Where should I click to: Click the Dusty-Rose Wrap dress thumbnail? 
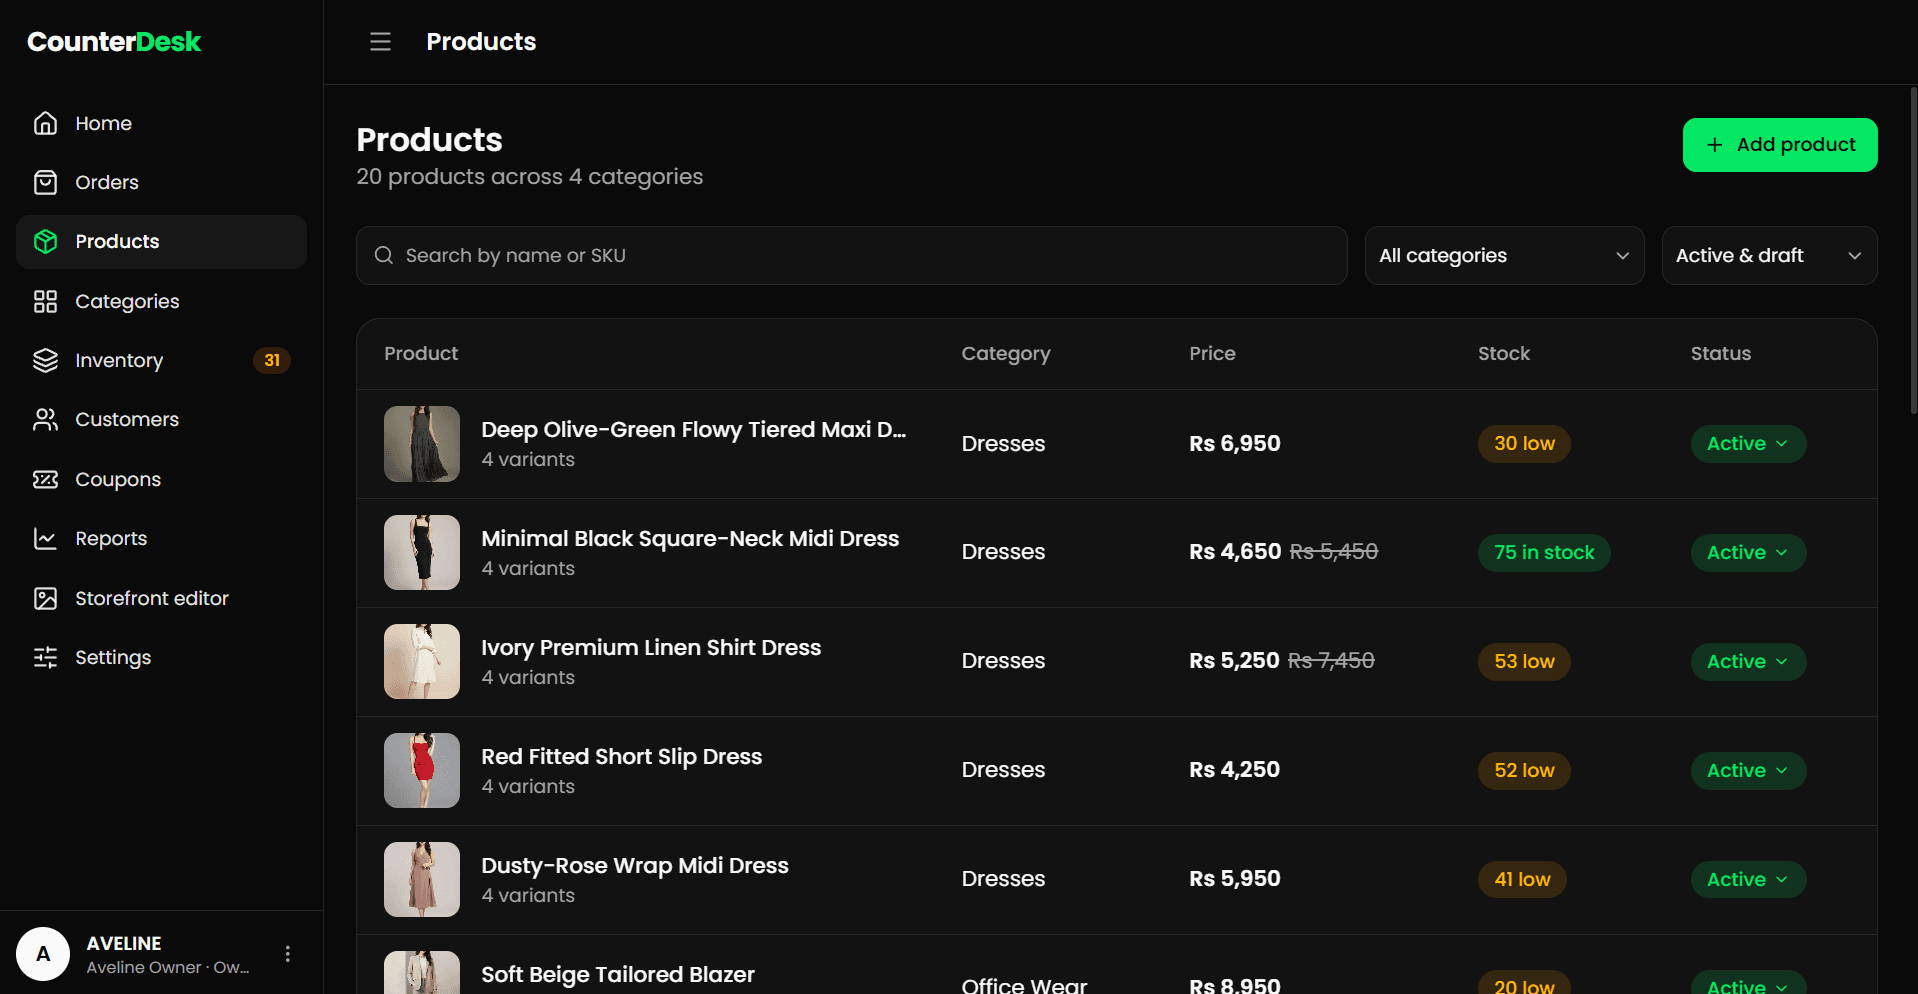[422, 880]
